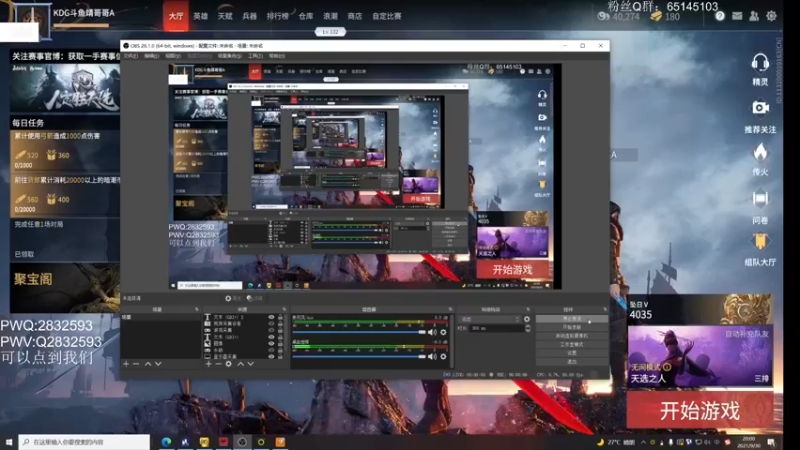Open scene transition properties gear

(x=527, y=319)
